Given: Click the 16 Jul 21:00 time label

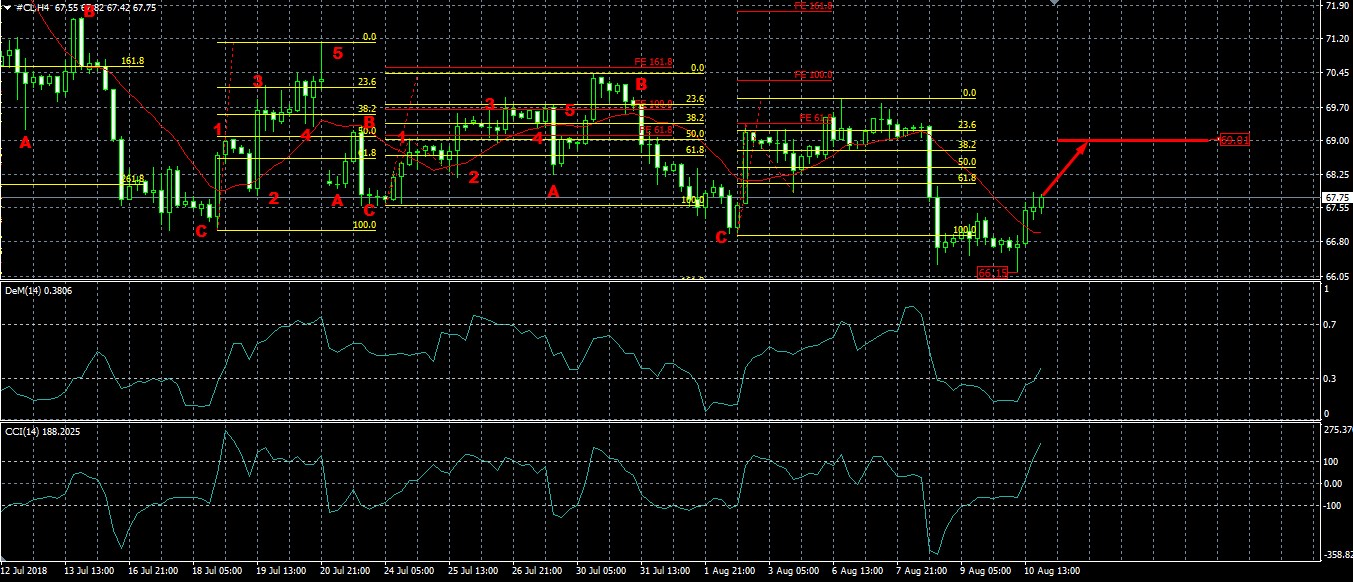Looking at the screenshot, I should (153, 572).
